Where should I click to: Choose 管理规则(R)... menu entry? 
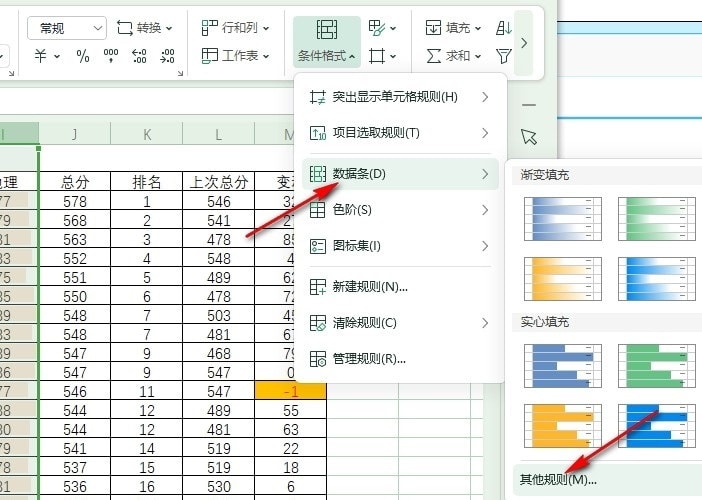coord(400,359)
